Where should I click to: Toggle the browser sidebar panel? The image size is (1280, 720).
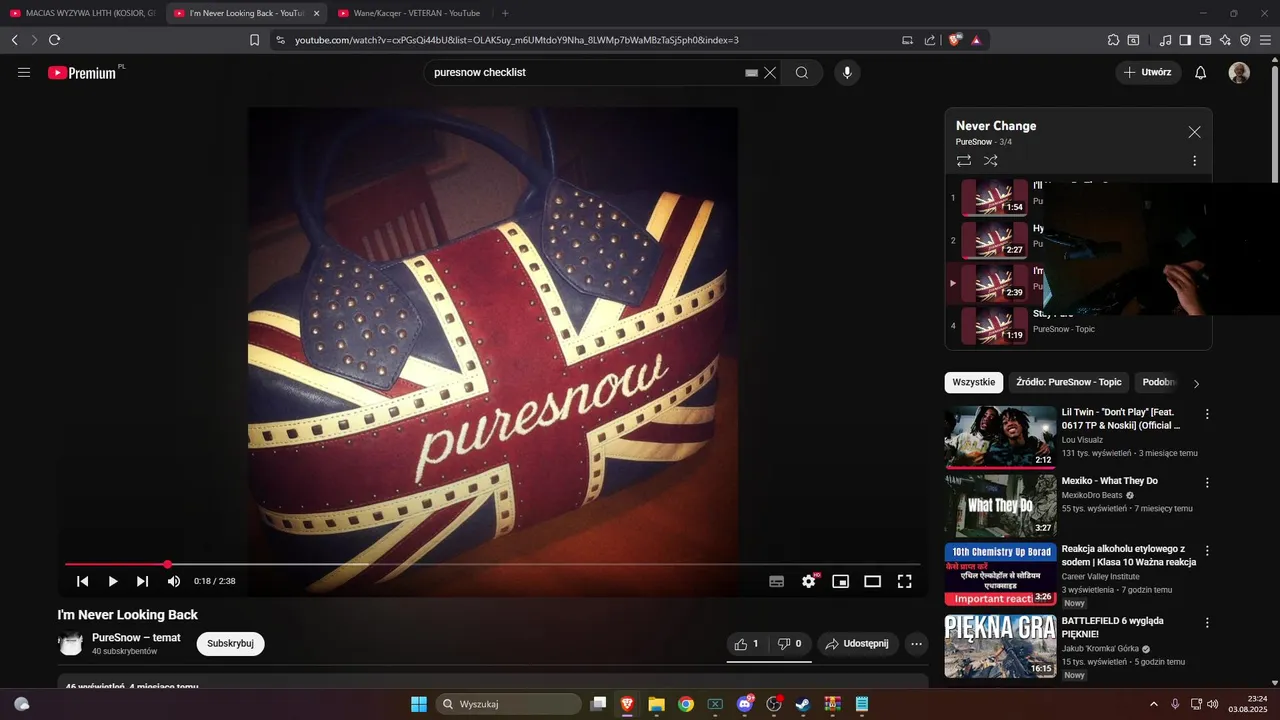coord(1185,40)
